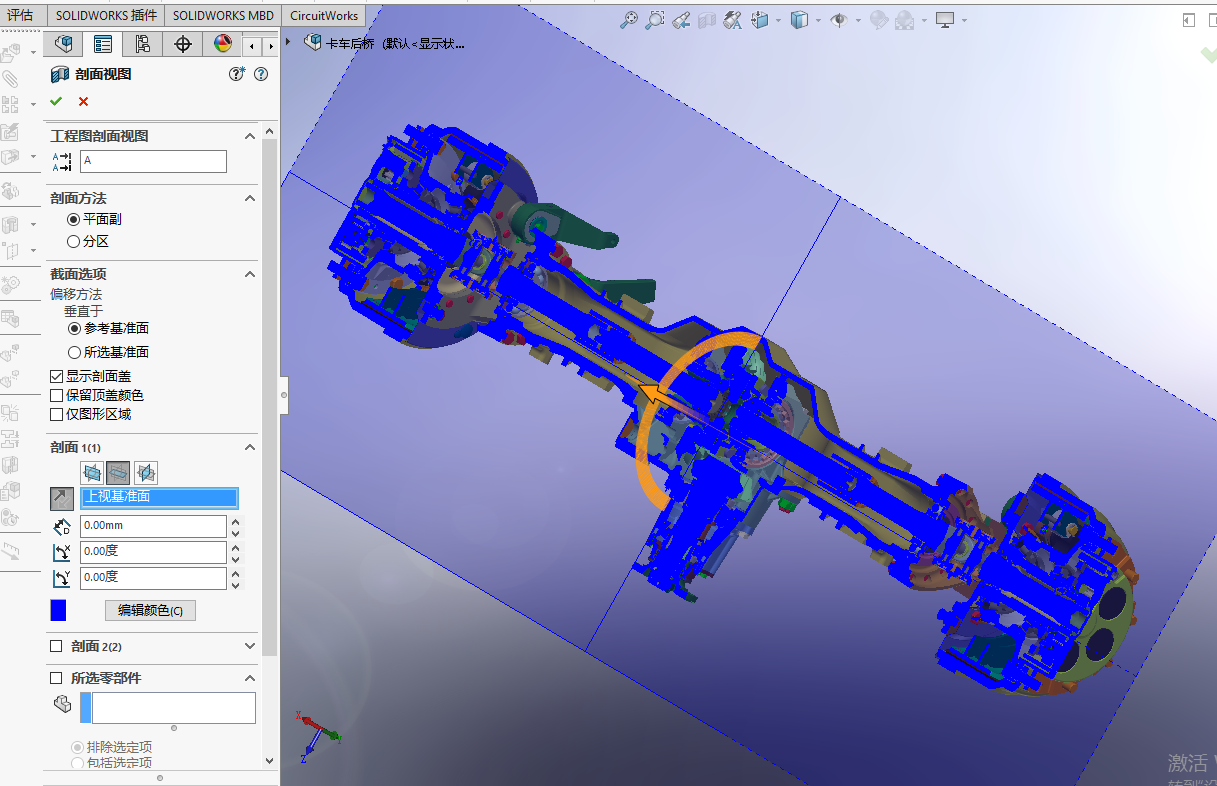The width and height of the screenshot is (1217, 786).
Task: Open the DimXpert crosshair tab
Action: pos(183,44)
